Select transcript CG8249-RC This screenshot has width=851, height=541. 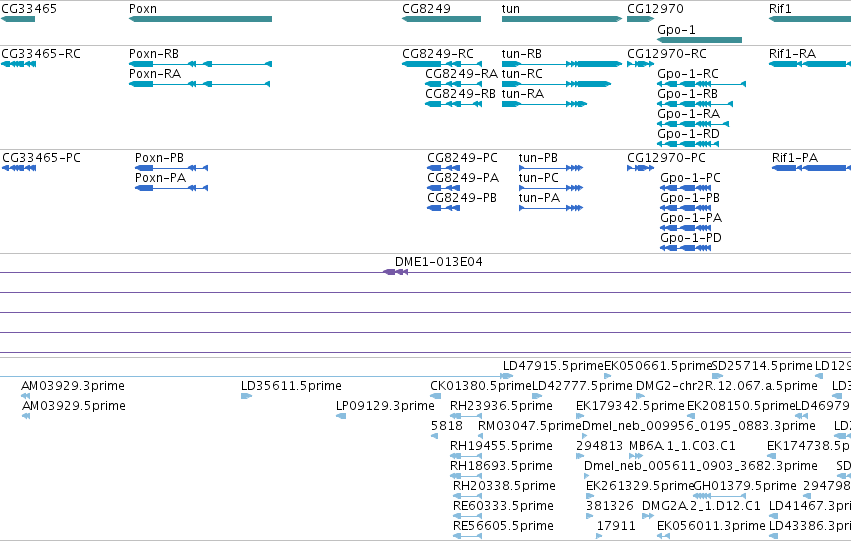[x=442, y=64]
